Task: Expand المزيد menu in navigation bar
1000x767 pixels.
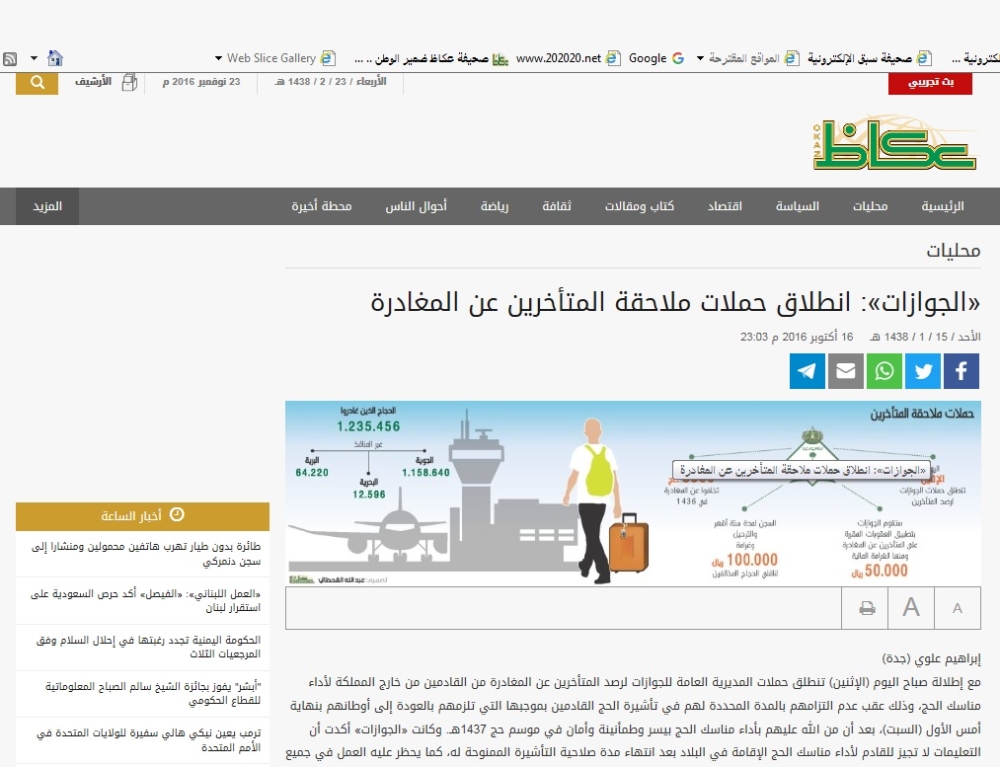Action: pos(47,206)
